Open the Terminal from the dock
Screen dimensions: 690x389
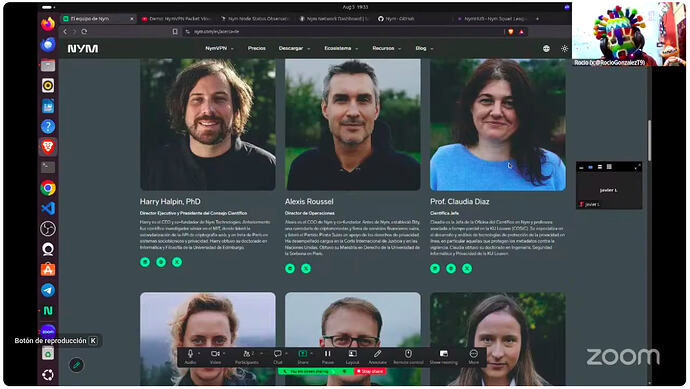[48, 167]
